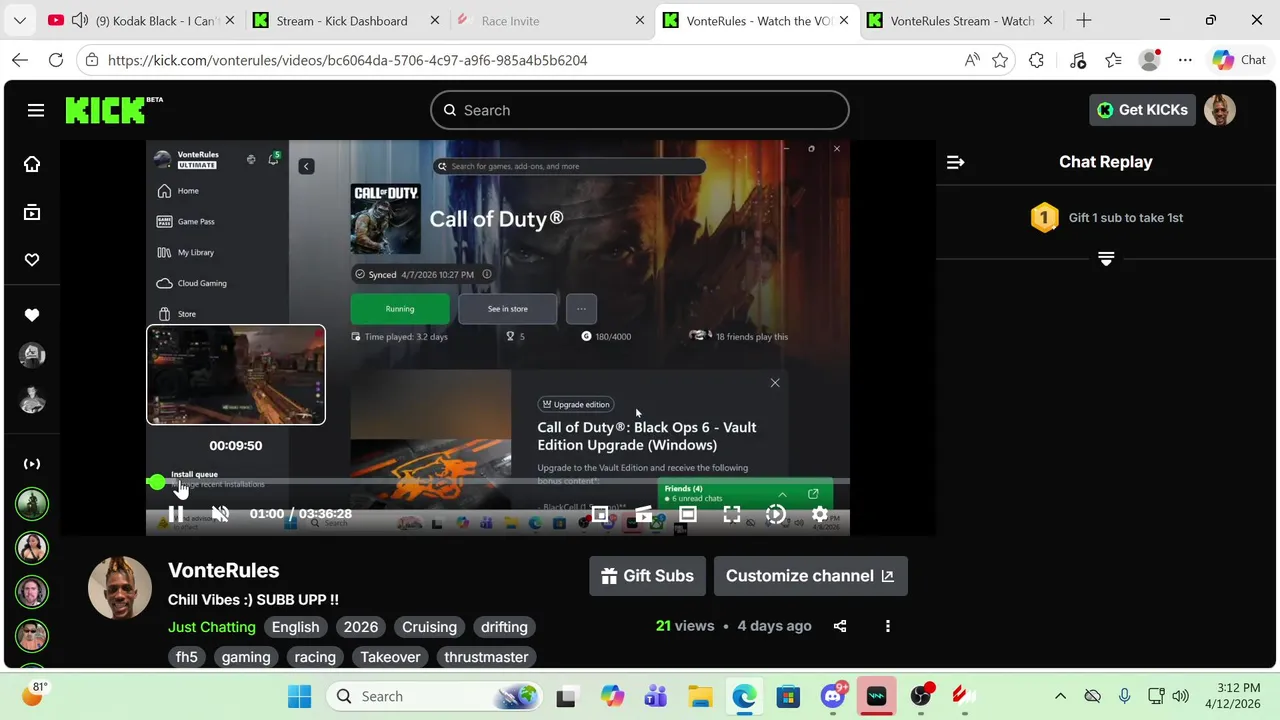Open a new browser tab
Image resolution: width=1280 pixels, height=720 pixels.
[x=1084, y=21]
